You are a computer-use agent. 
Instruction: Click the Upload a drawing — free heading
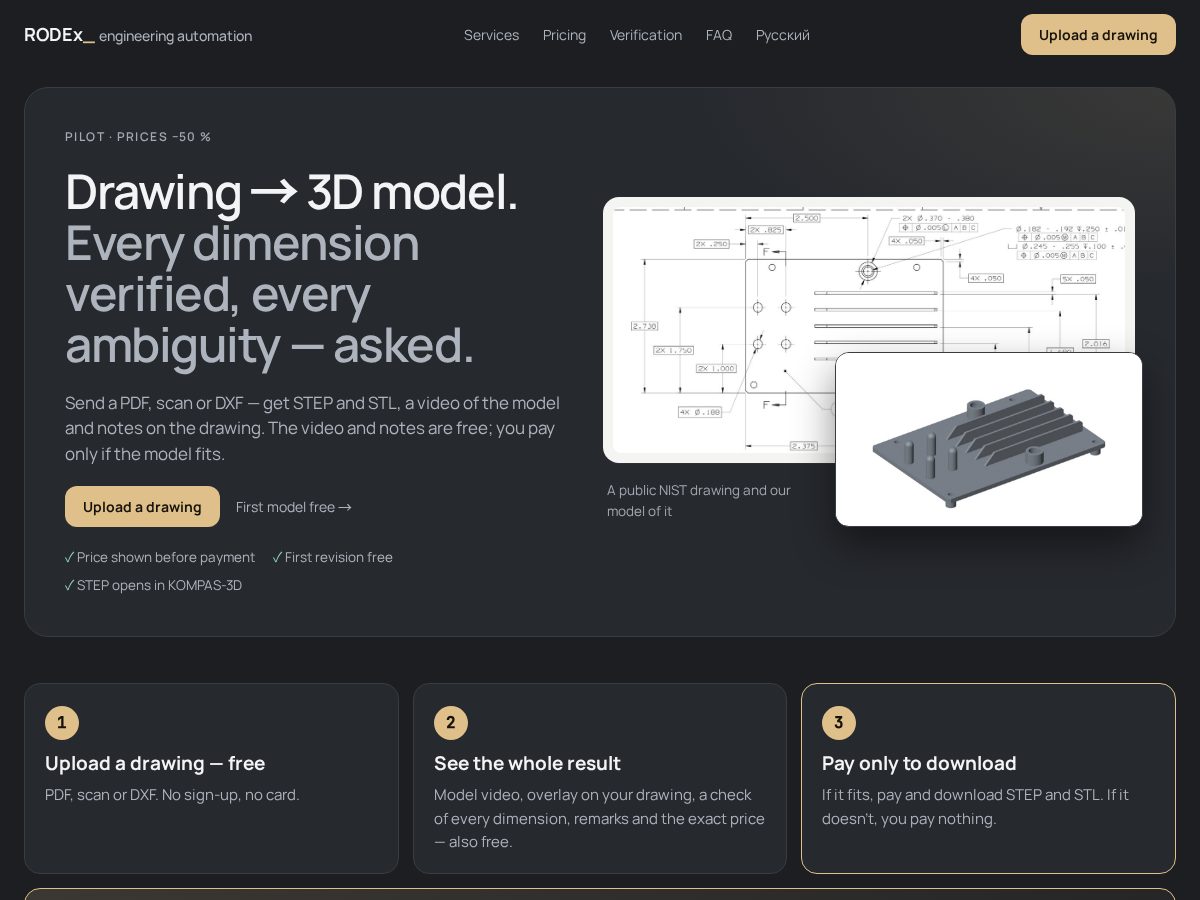(x=155, y=764)
